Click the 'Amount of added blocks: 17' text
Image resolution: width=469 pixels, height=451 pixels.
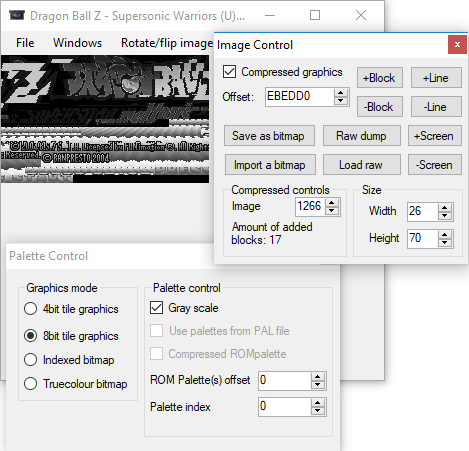(272, 233)
